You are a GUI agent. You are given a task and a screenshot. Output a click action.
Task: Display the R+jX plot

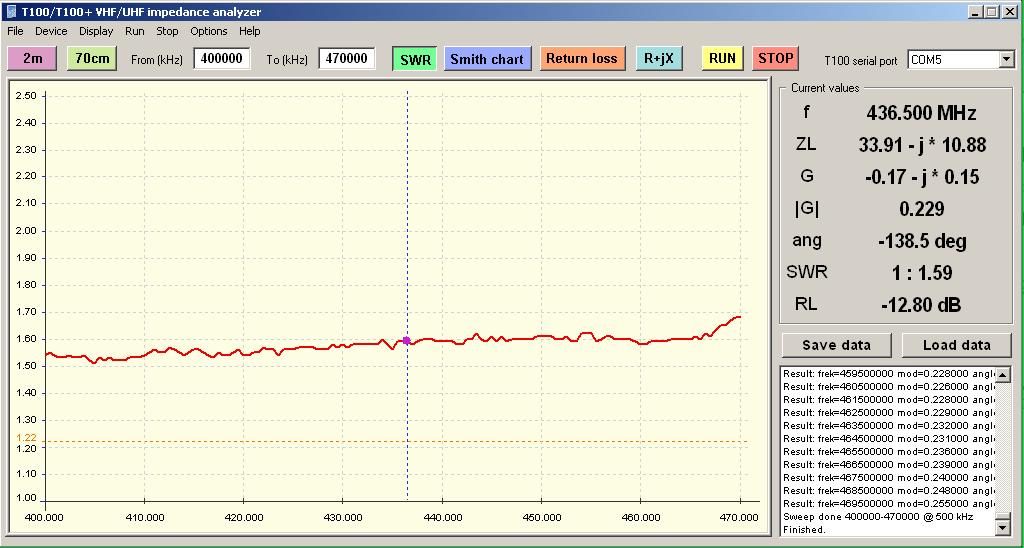(x=658, y=59)
